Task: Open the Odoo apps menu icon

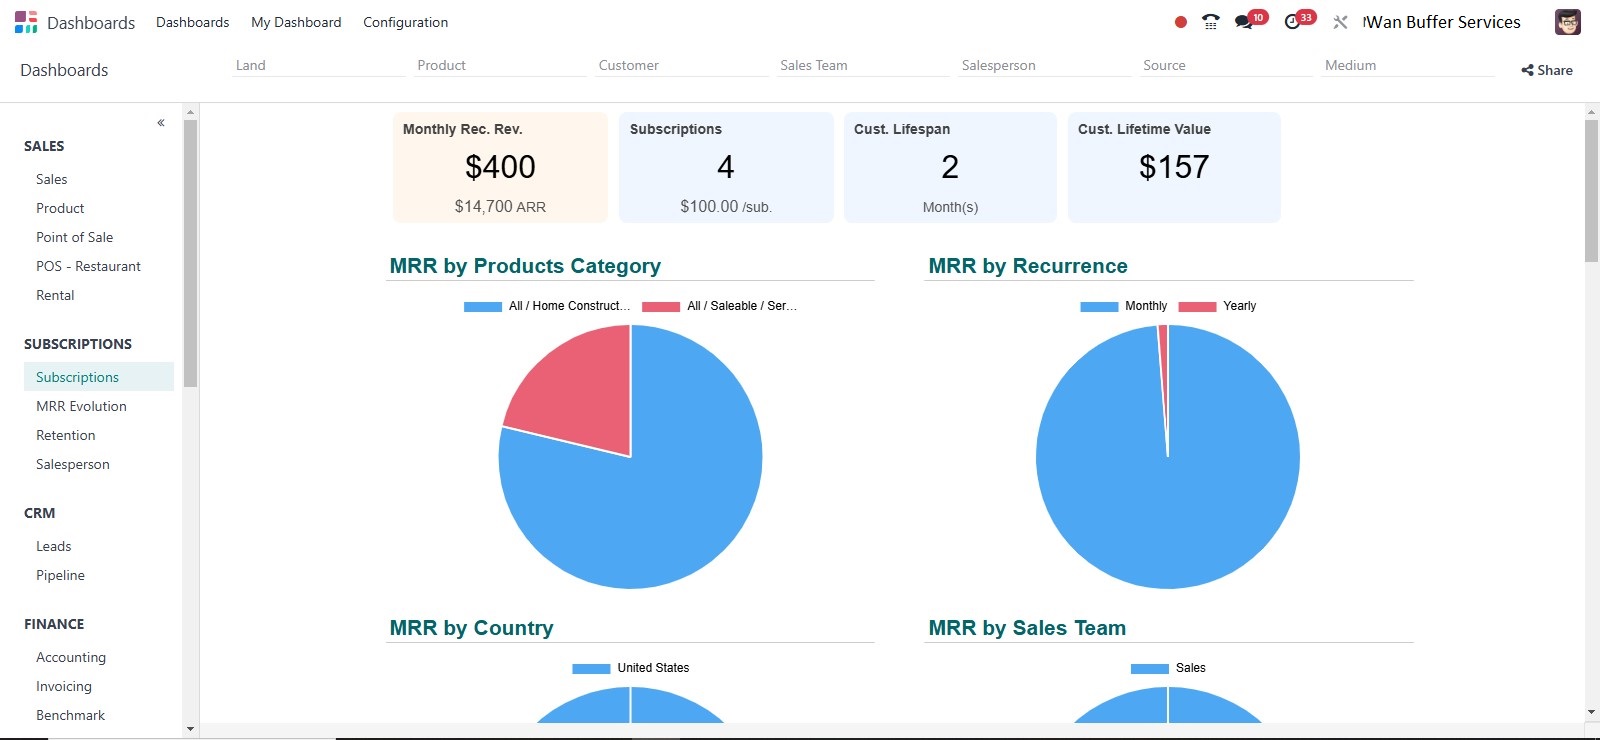Action: pyautogui.click(x=26, y=22)
